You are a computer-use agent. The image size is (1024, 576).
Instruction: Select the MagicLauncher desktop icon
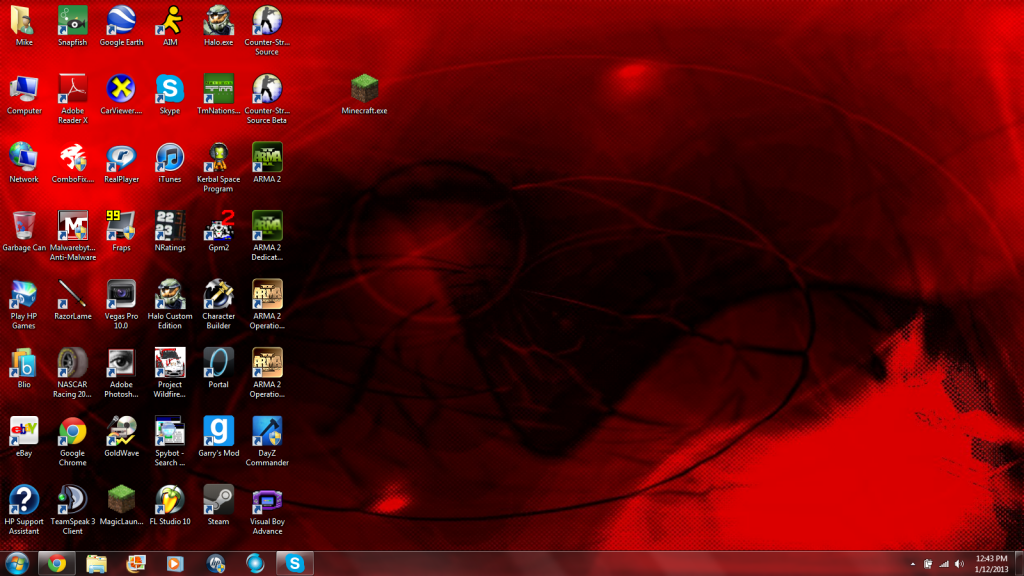click(x=121, y=506)
